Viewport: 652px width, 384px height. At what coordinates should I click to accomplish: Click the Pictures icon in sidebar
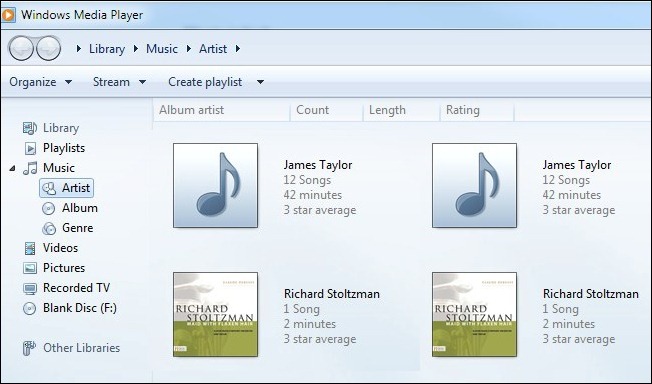coord(30,268)
